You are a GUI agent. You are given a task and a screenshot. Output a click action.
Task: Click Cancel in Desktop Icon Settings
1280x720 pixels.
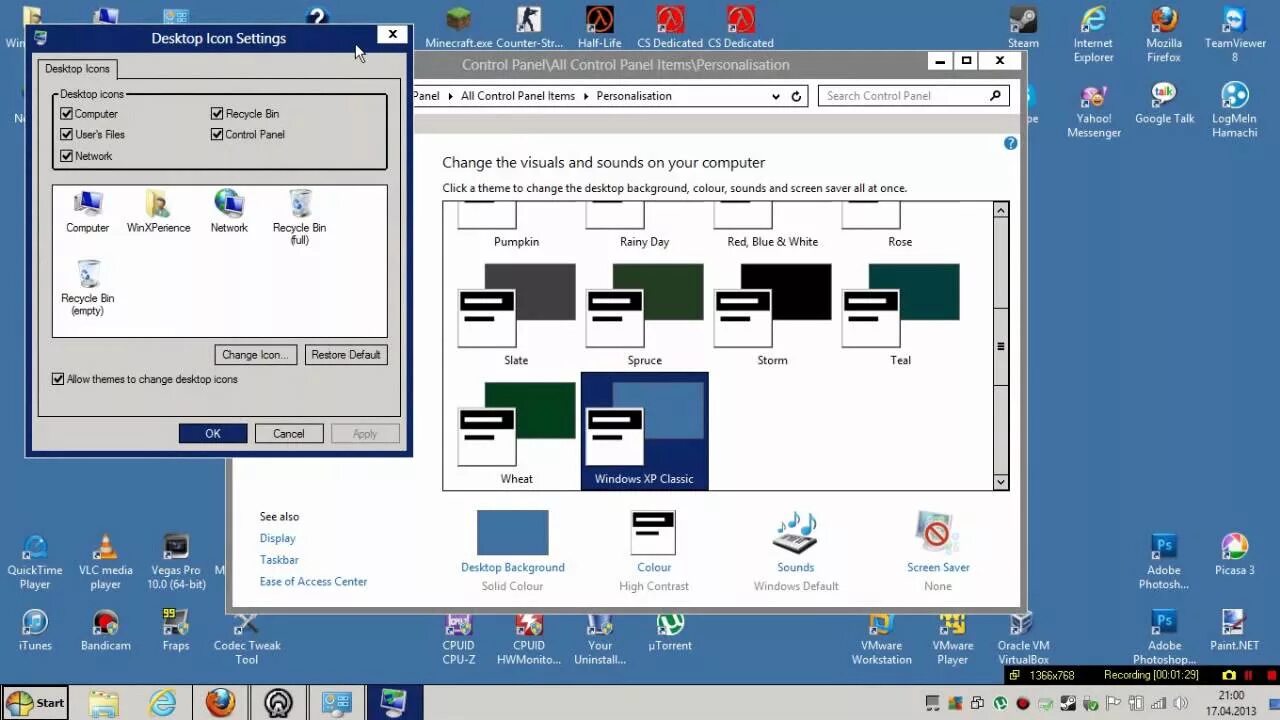289,434
